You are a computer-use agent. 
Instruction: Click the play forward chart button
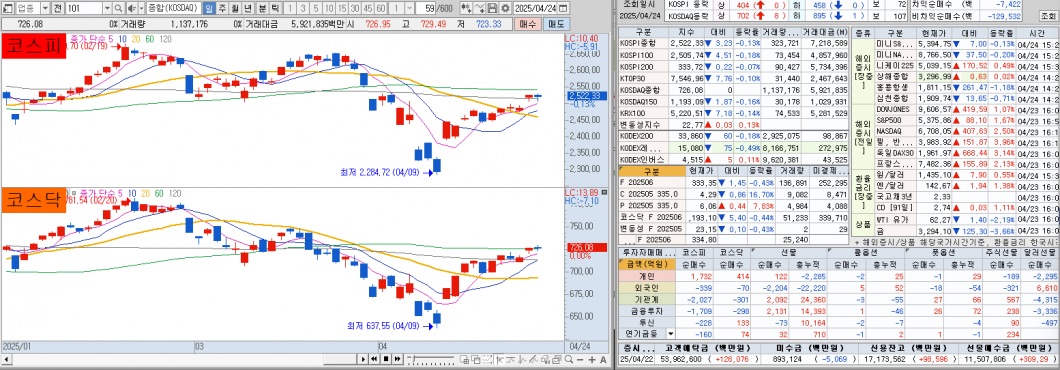click(x=363, y=359)
